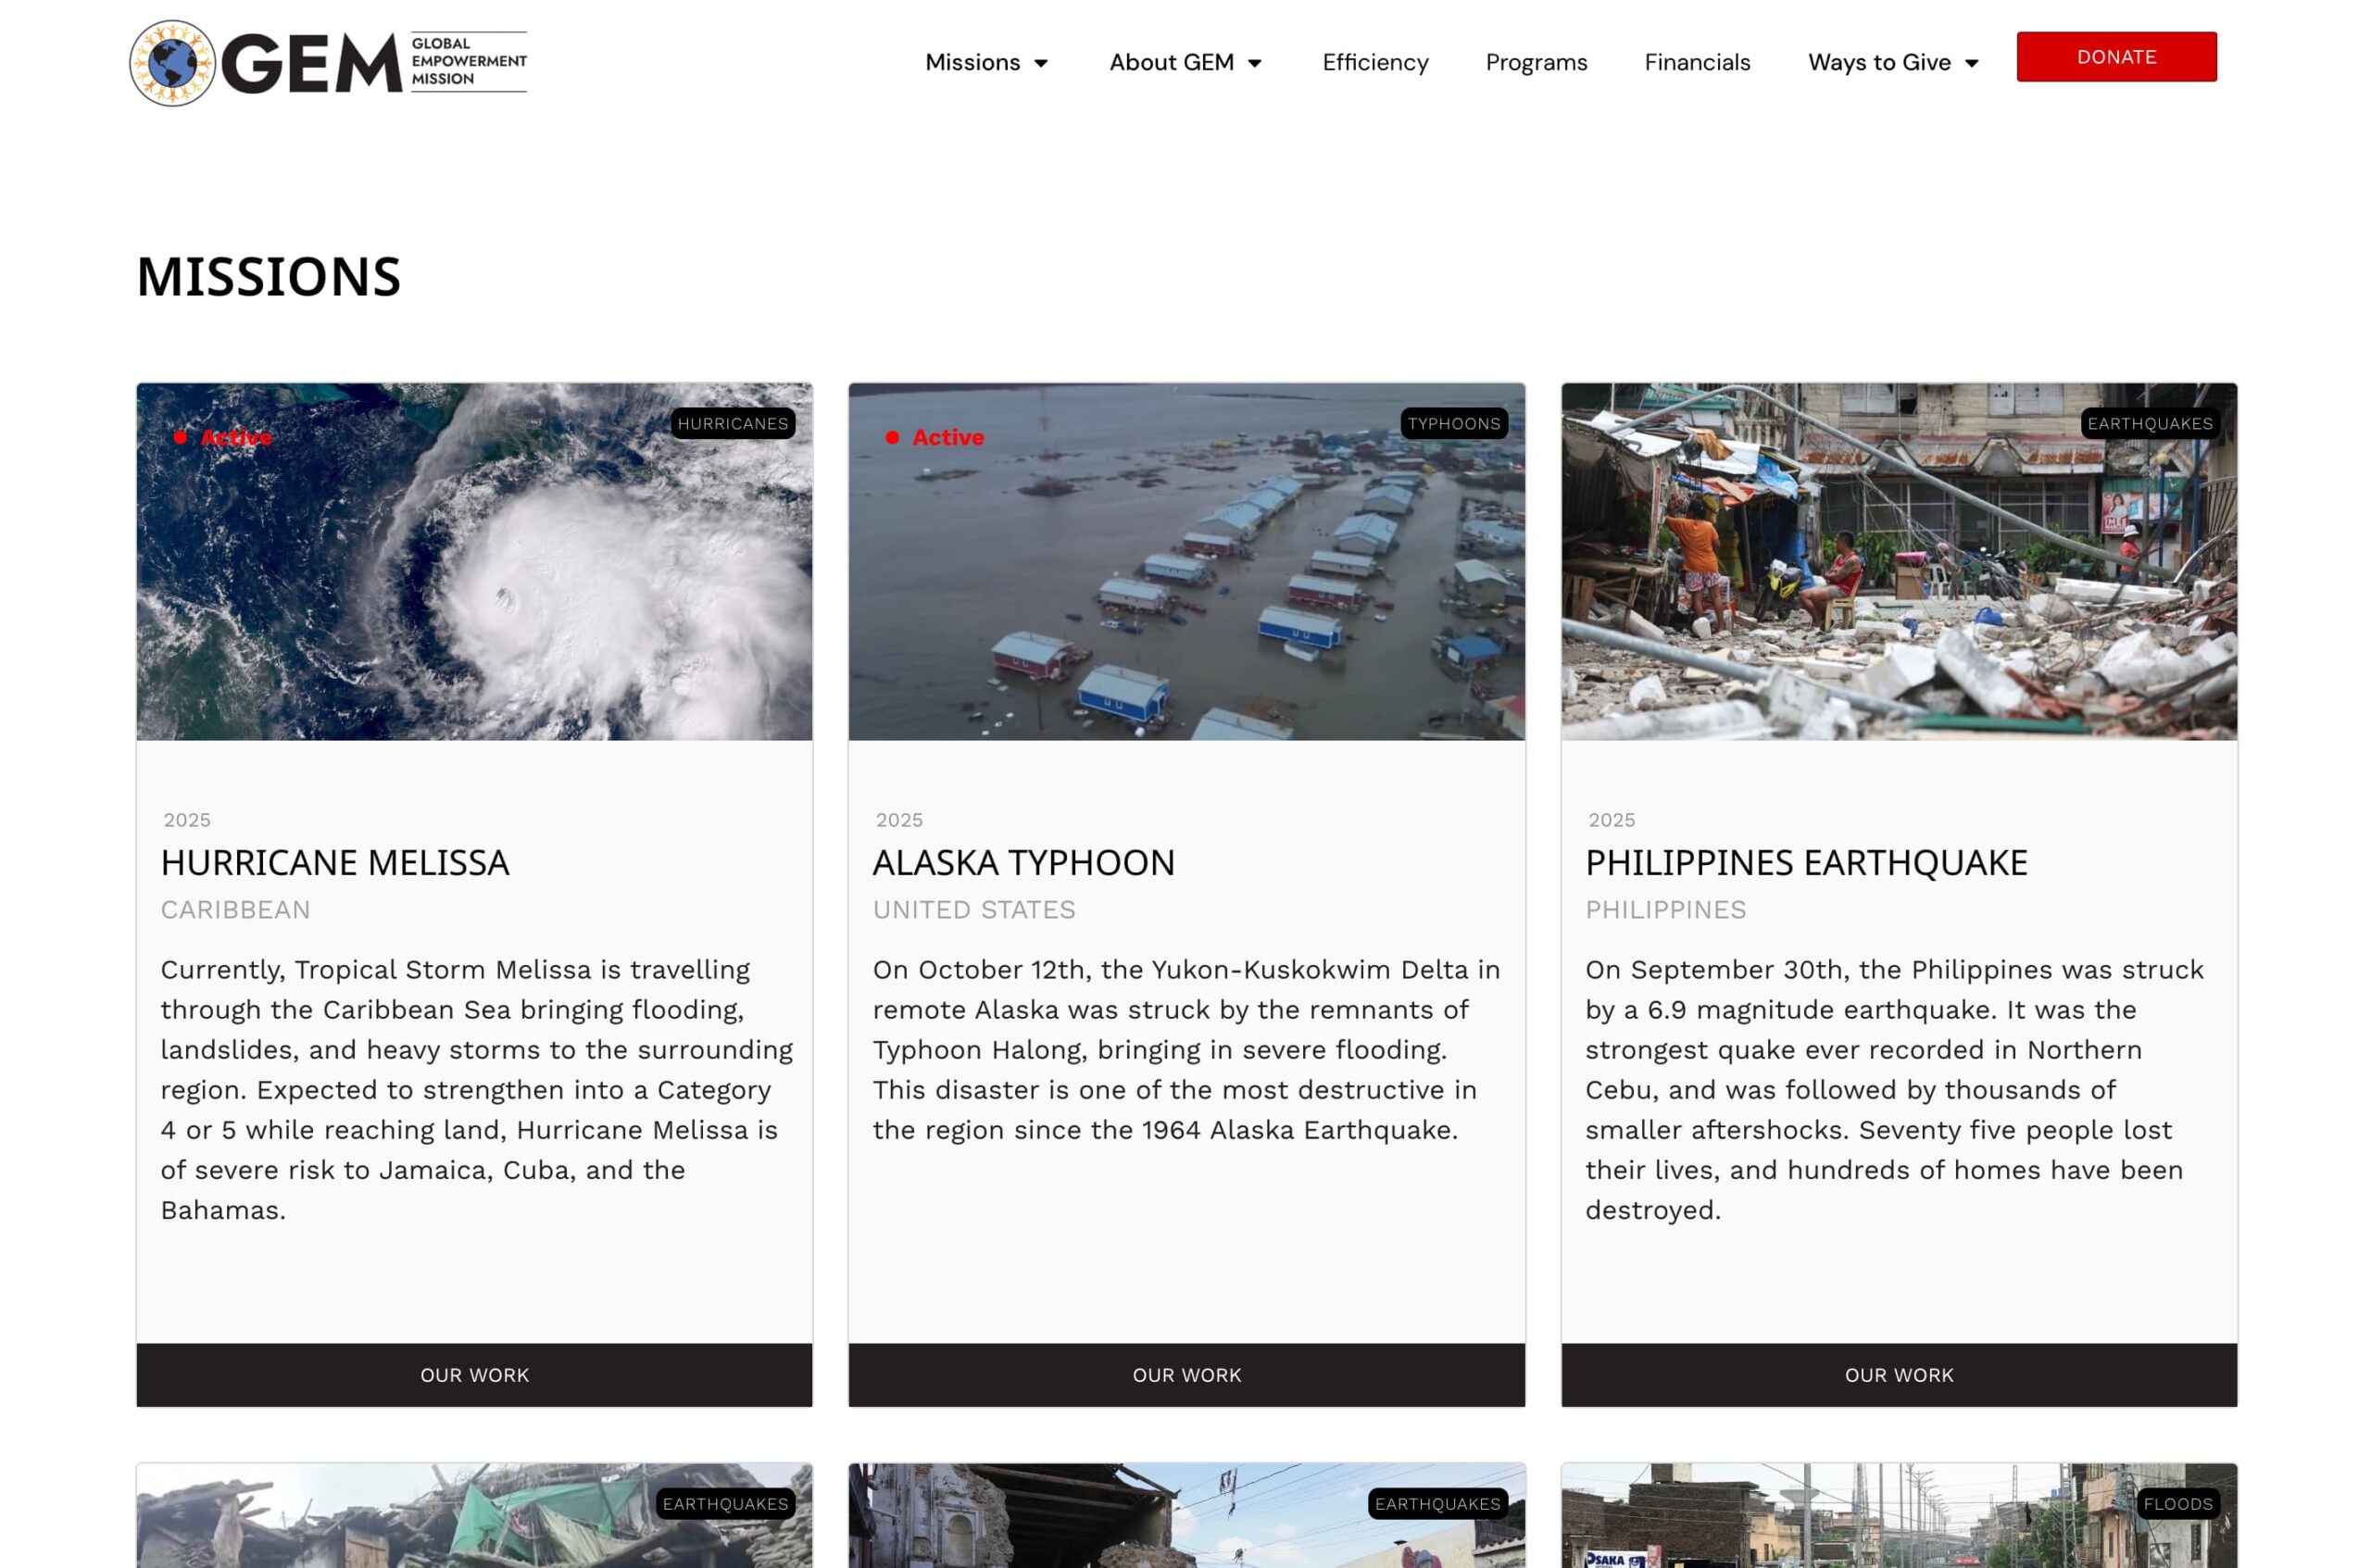Open the About GEM dropdown caret
Screen dimensions: 2371x1568
(1254, 63)
